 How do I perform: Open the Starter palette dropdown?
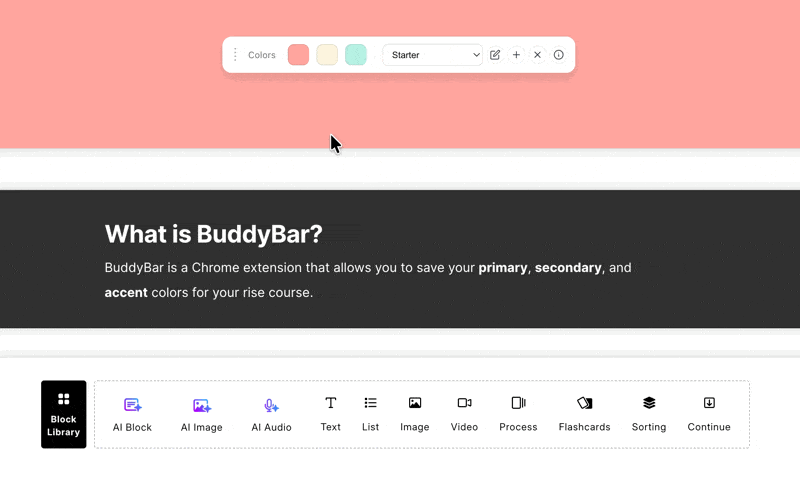(x=433, y=55)
